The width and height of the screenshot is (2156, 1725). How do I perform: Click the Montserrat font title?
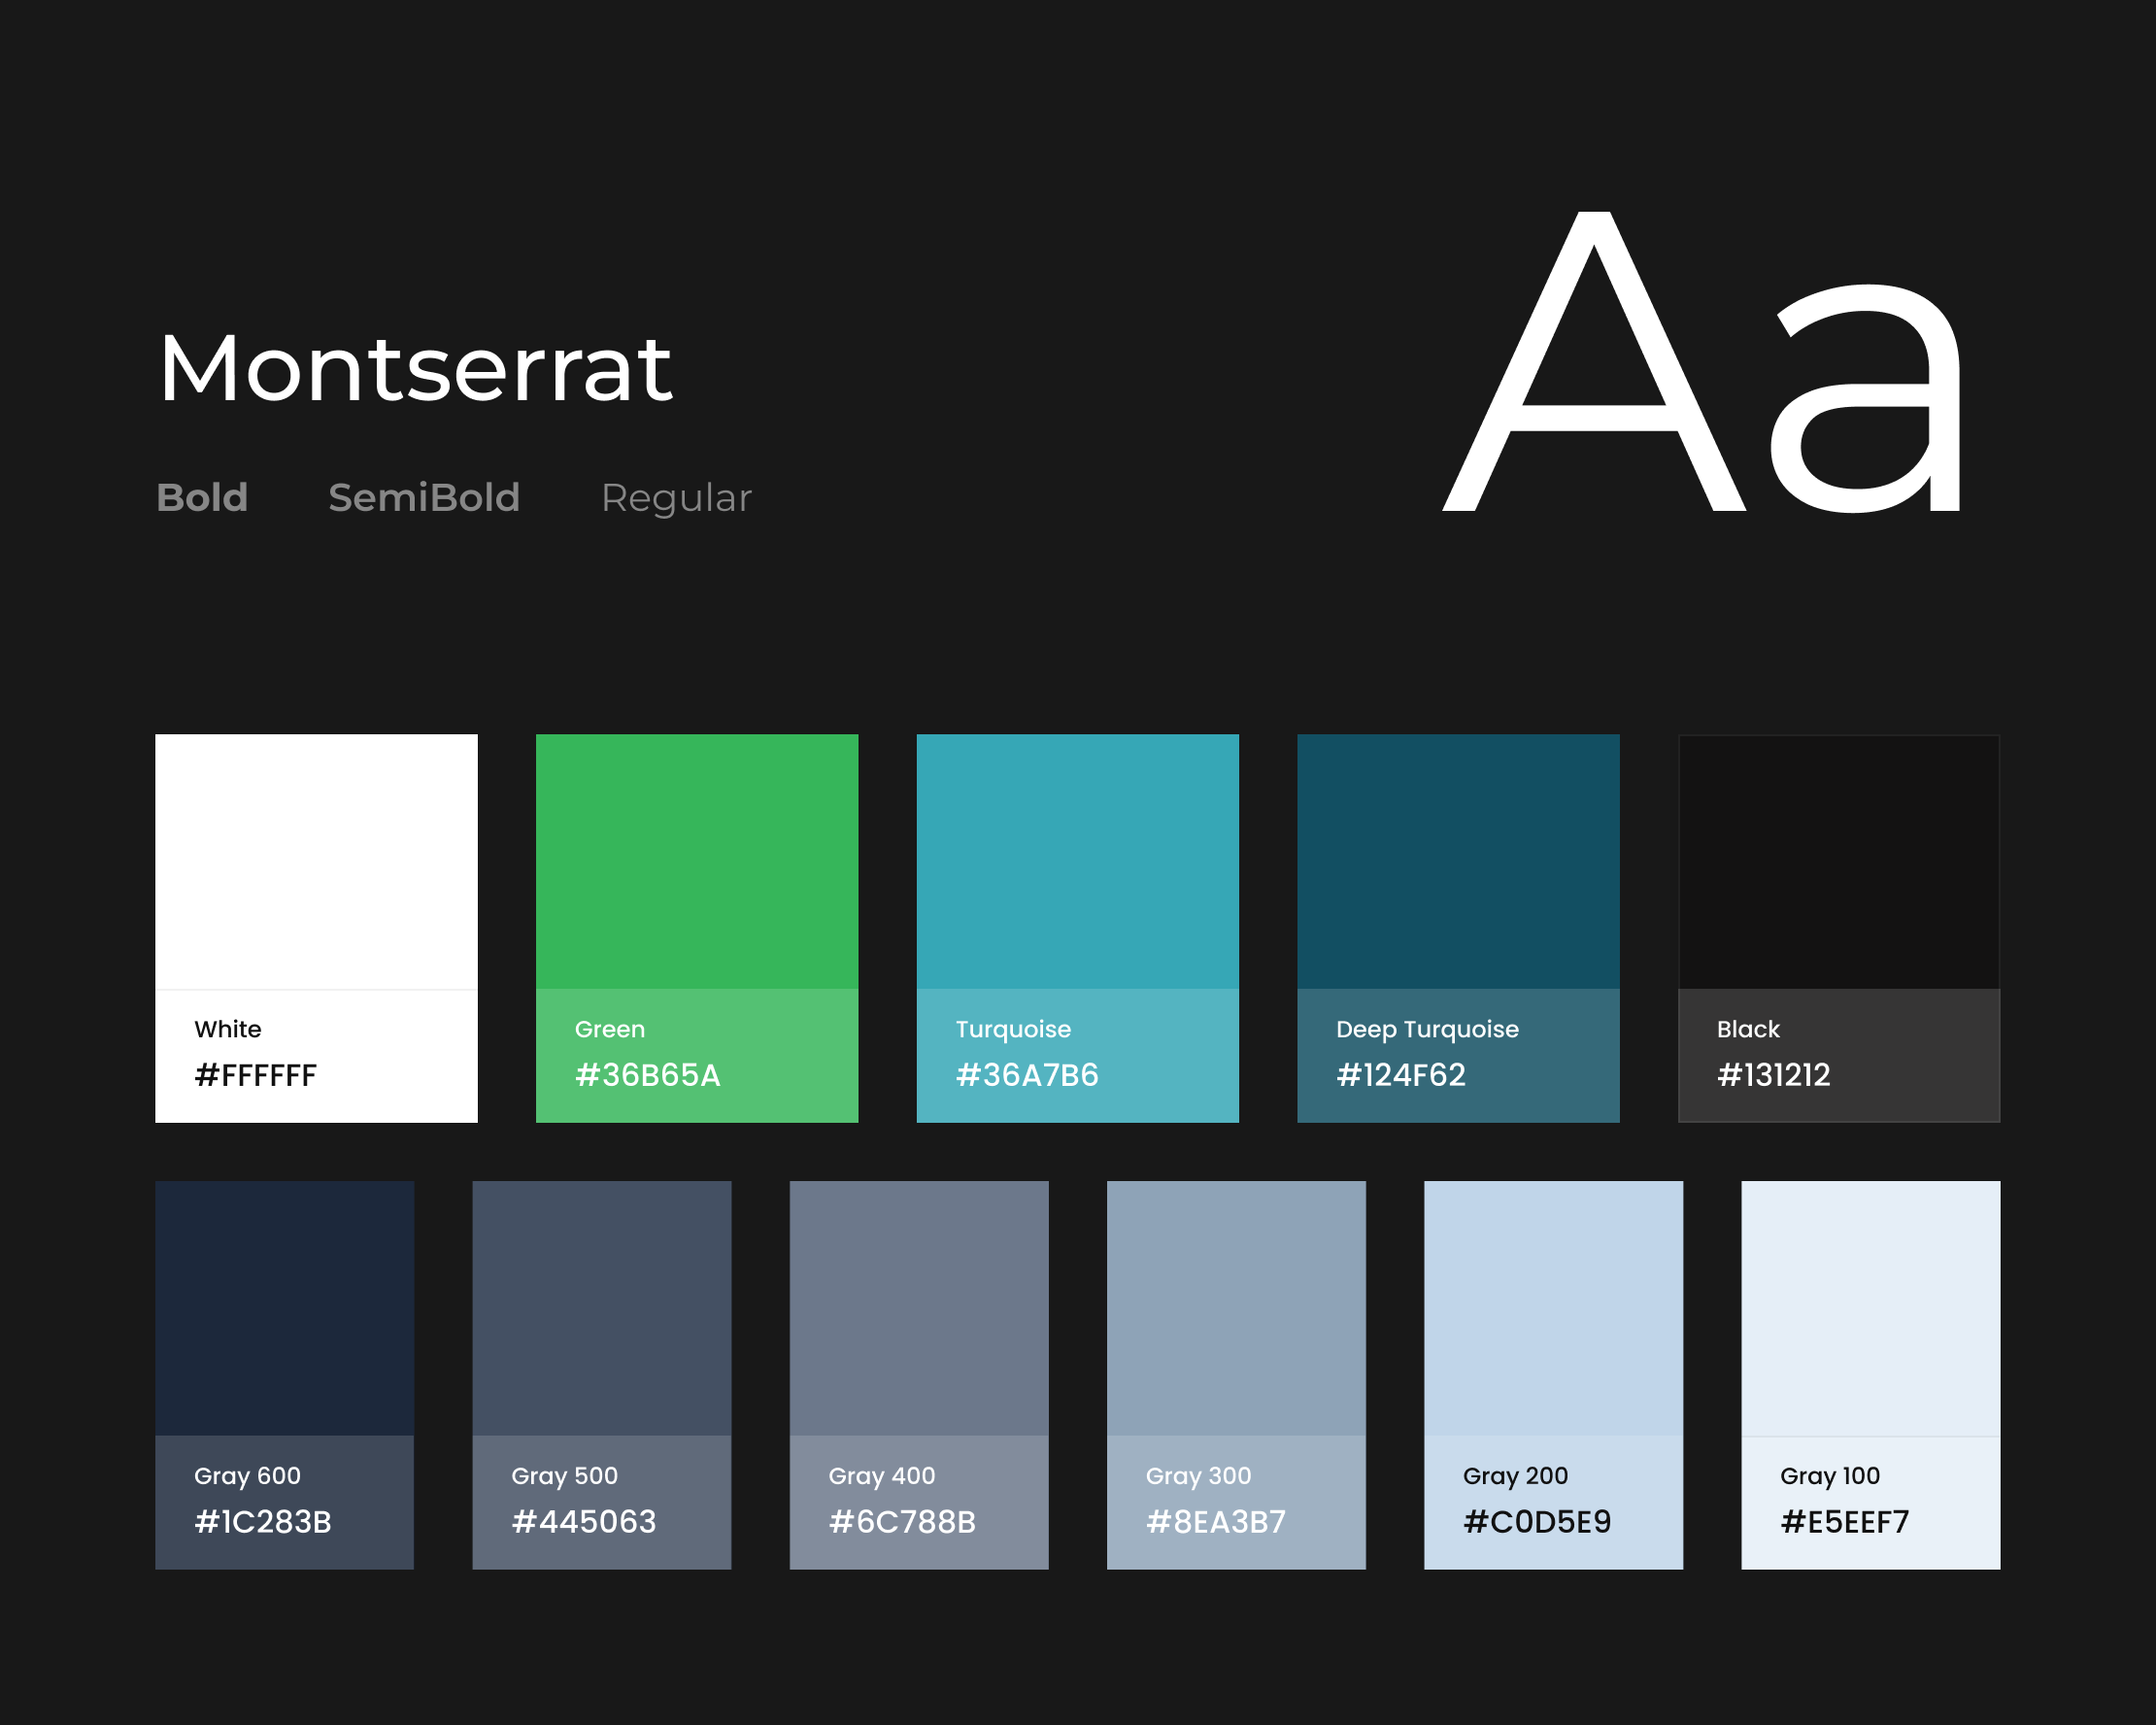coord(415,370)
